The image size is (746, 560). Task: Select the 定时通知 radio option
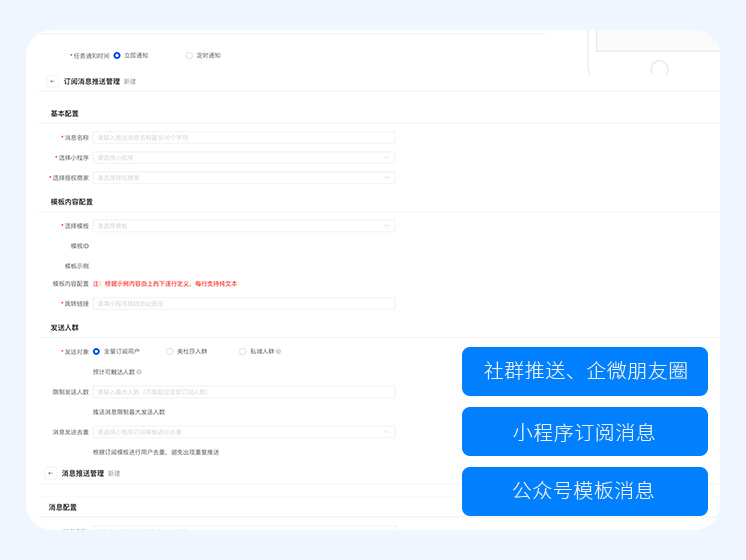click(189, 56)
